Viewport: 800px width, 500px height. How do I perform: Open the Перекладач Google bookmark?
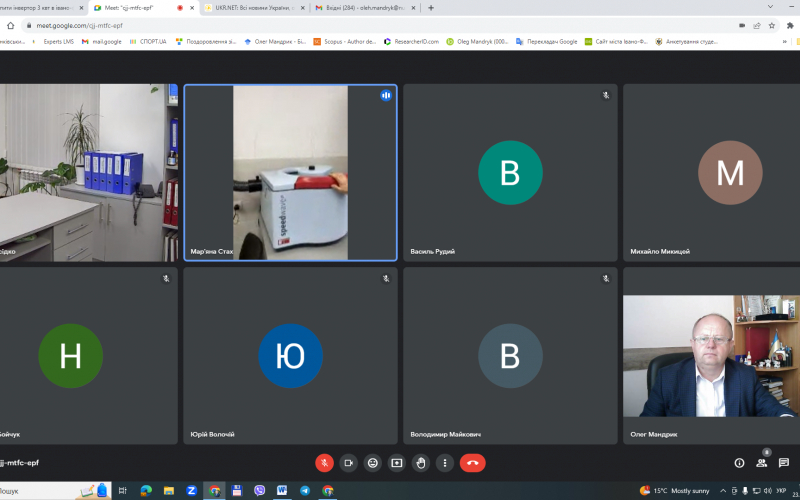pos(547,42)
